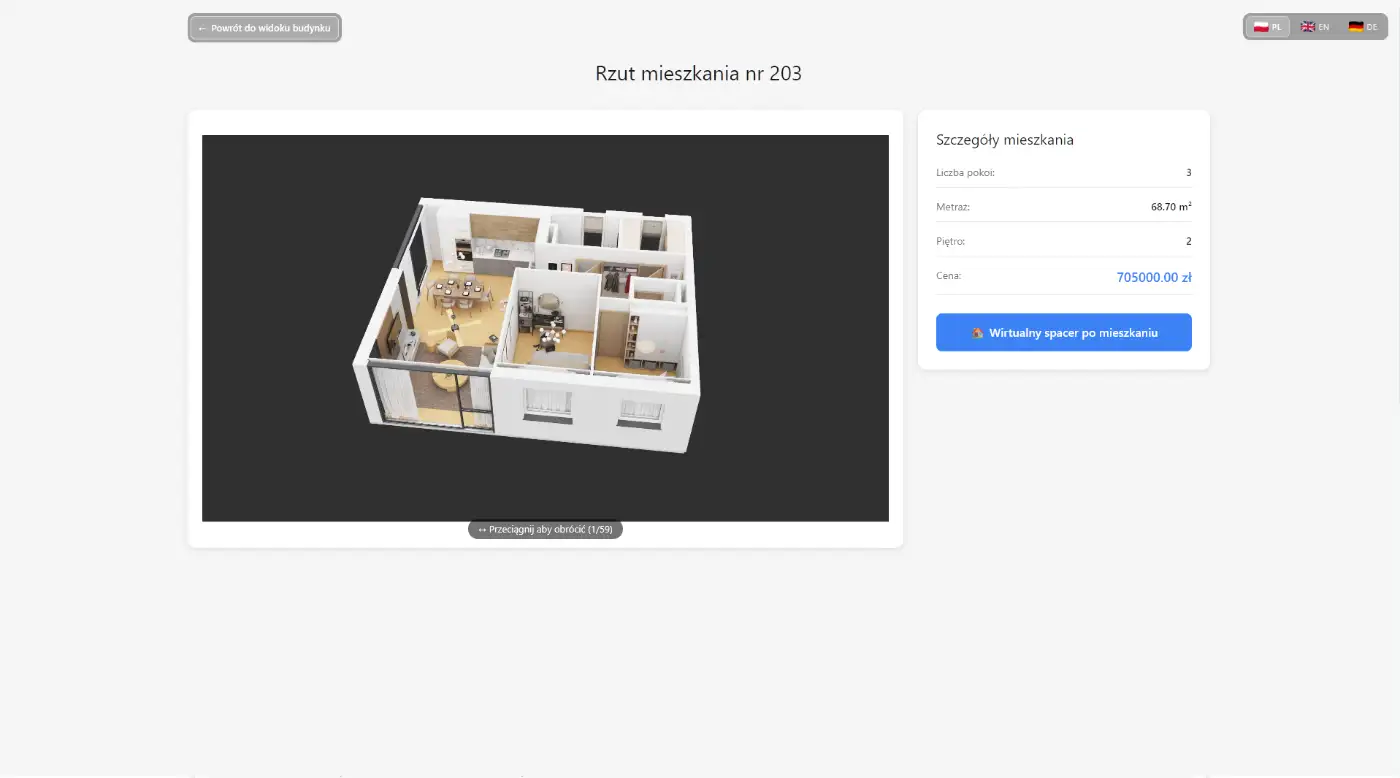Viewport: 1400px width, 778px height.
Task: Switch language to DE
Action: 1363,27
